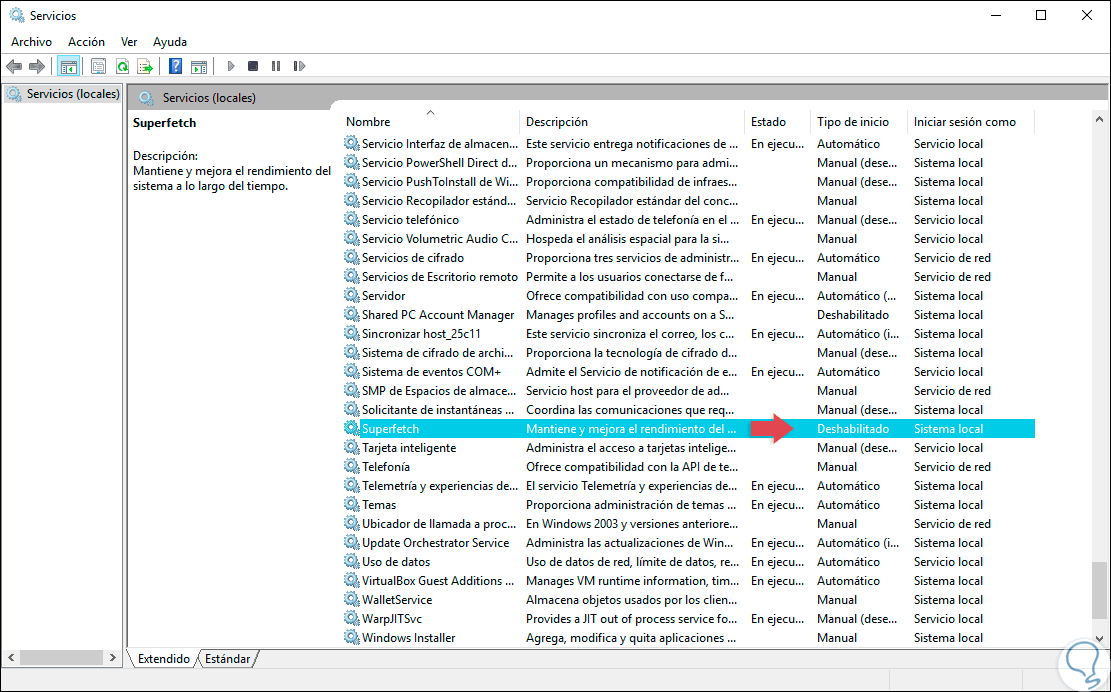Click gear icon beside Windows Installer
The image size is (1111, 692).
coord(351,637)
